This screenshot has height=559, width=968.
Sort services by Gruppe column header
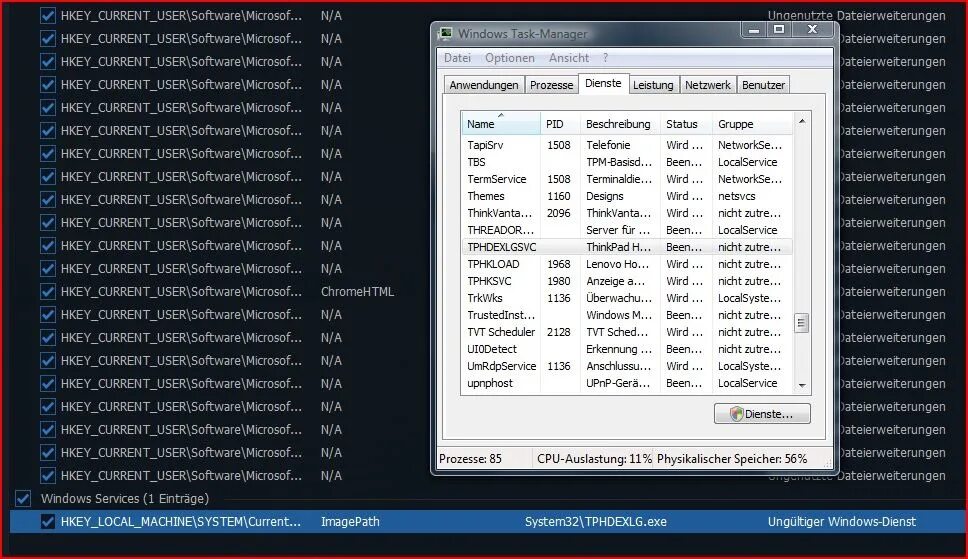click(752, 124)
